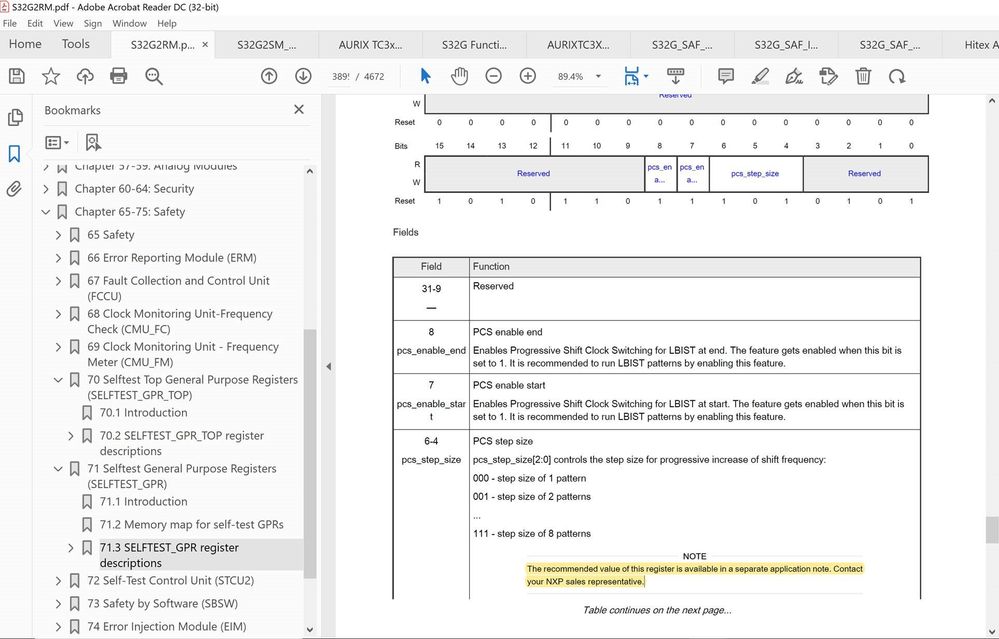The width and height of the screenshot is (999, 639).
Task: Open zoom percentage dropdown
Action: tap(598, 76)
